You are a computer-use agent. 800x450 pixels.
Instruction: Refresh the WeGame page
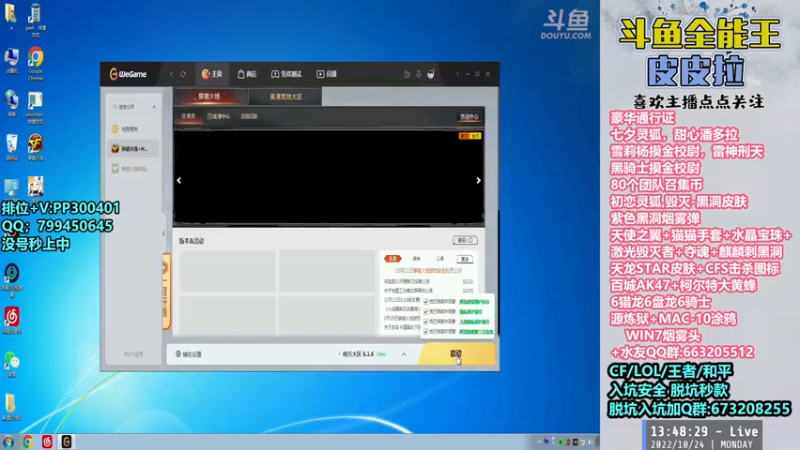[x=183, y=74]
